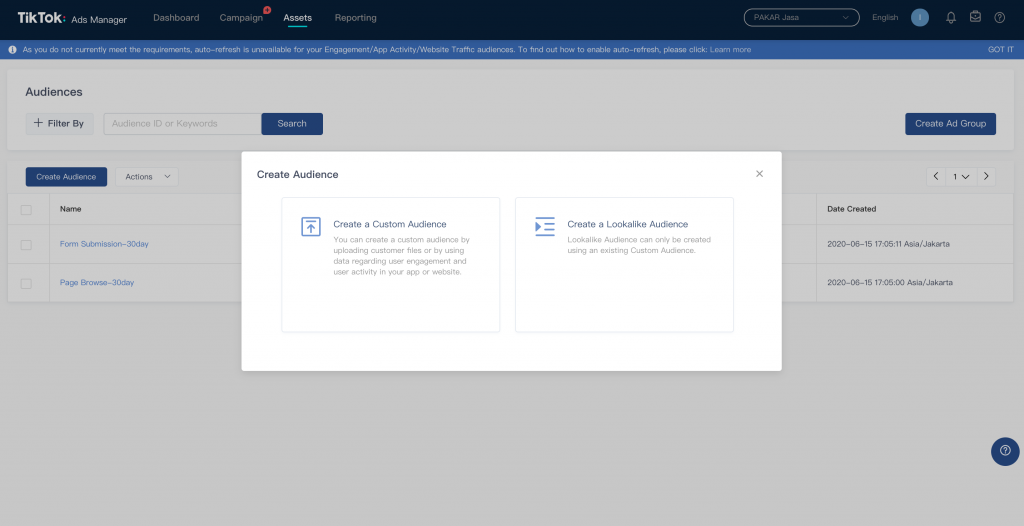Close the Create Audience dialog
This screenshot has height=526, width=1024.
(x=759, y=174)
